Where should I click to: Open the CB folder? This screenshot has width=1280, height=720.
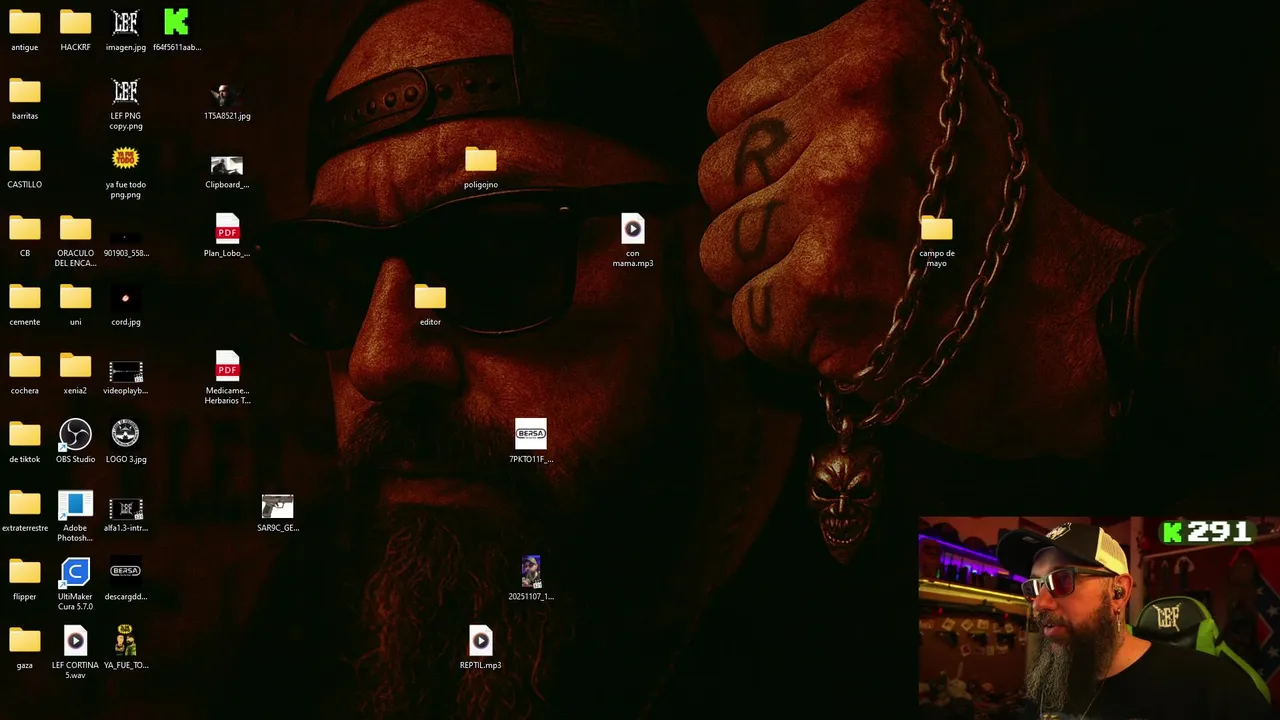pyautogui.click(x=25, y=229)
